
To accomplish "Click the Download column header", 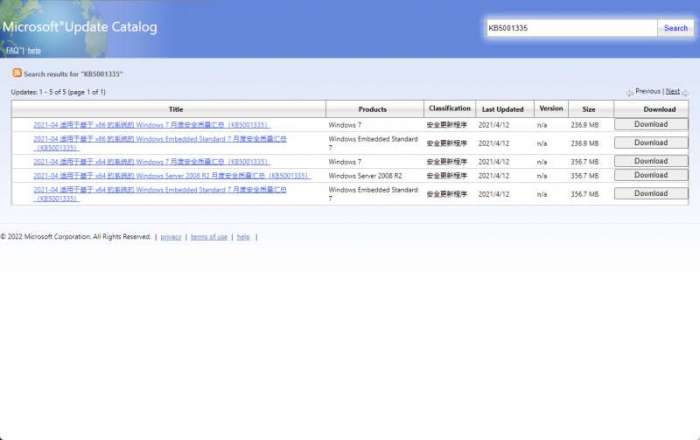I will coord(651,109).
